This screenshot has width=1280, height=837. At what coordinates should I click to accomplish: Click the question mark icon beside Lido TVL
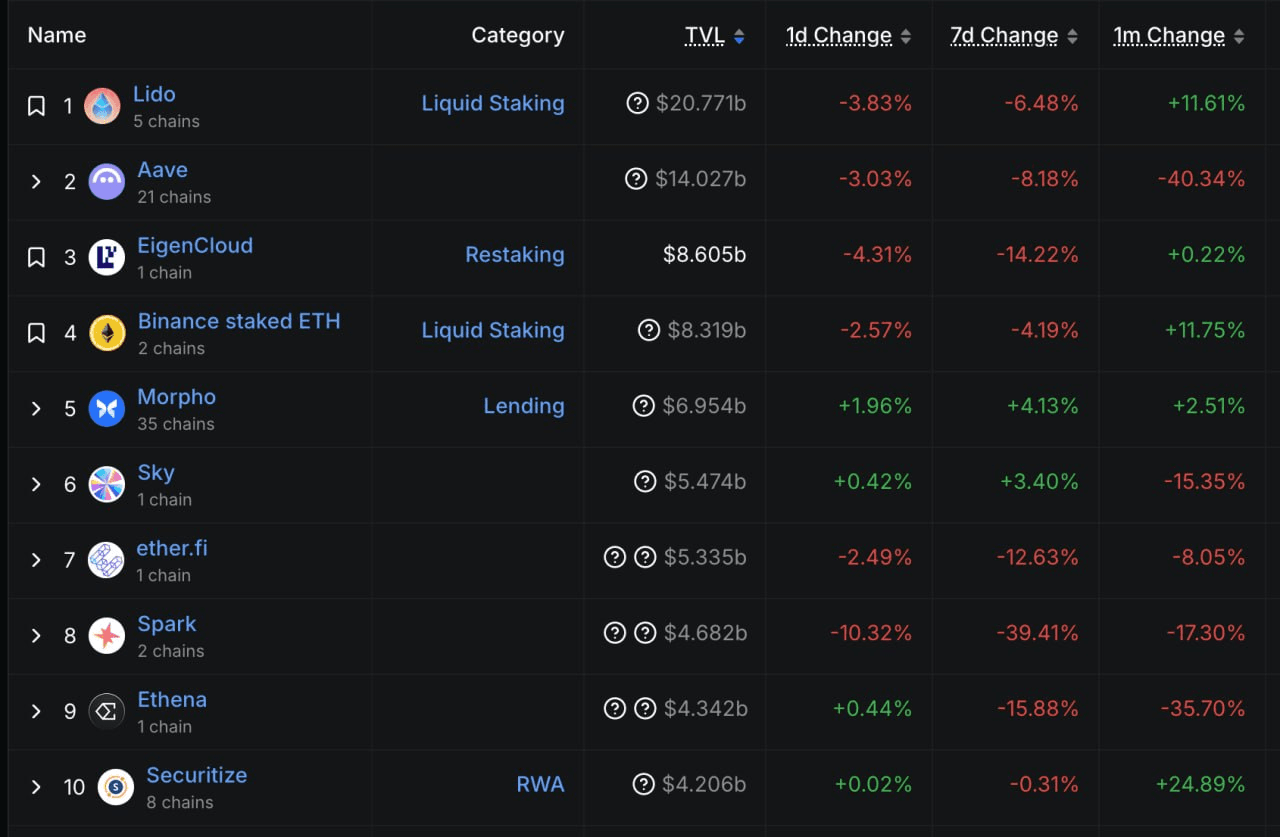(638, 103)
